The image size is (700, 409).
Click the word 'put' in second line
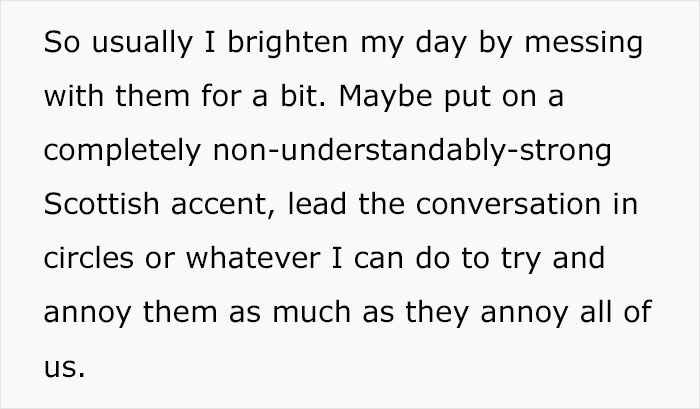[467, 98]
